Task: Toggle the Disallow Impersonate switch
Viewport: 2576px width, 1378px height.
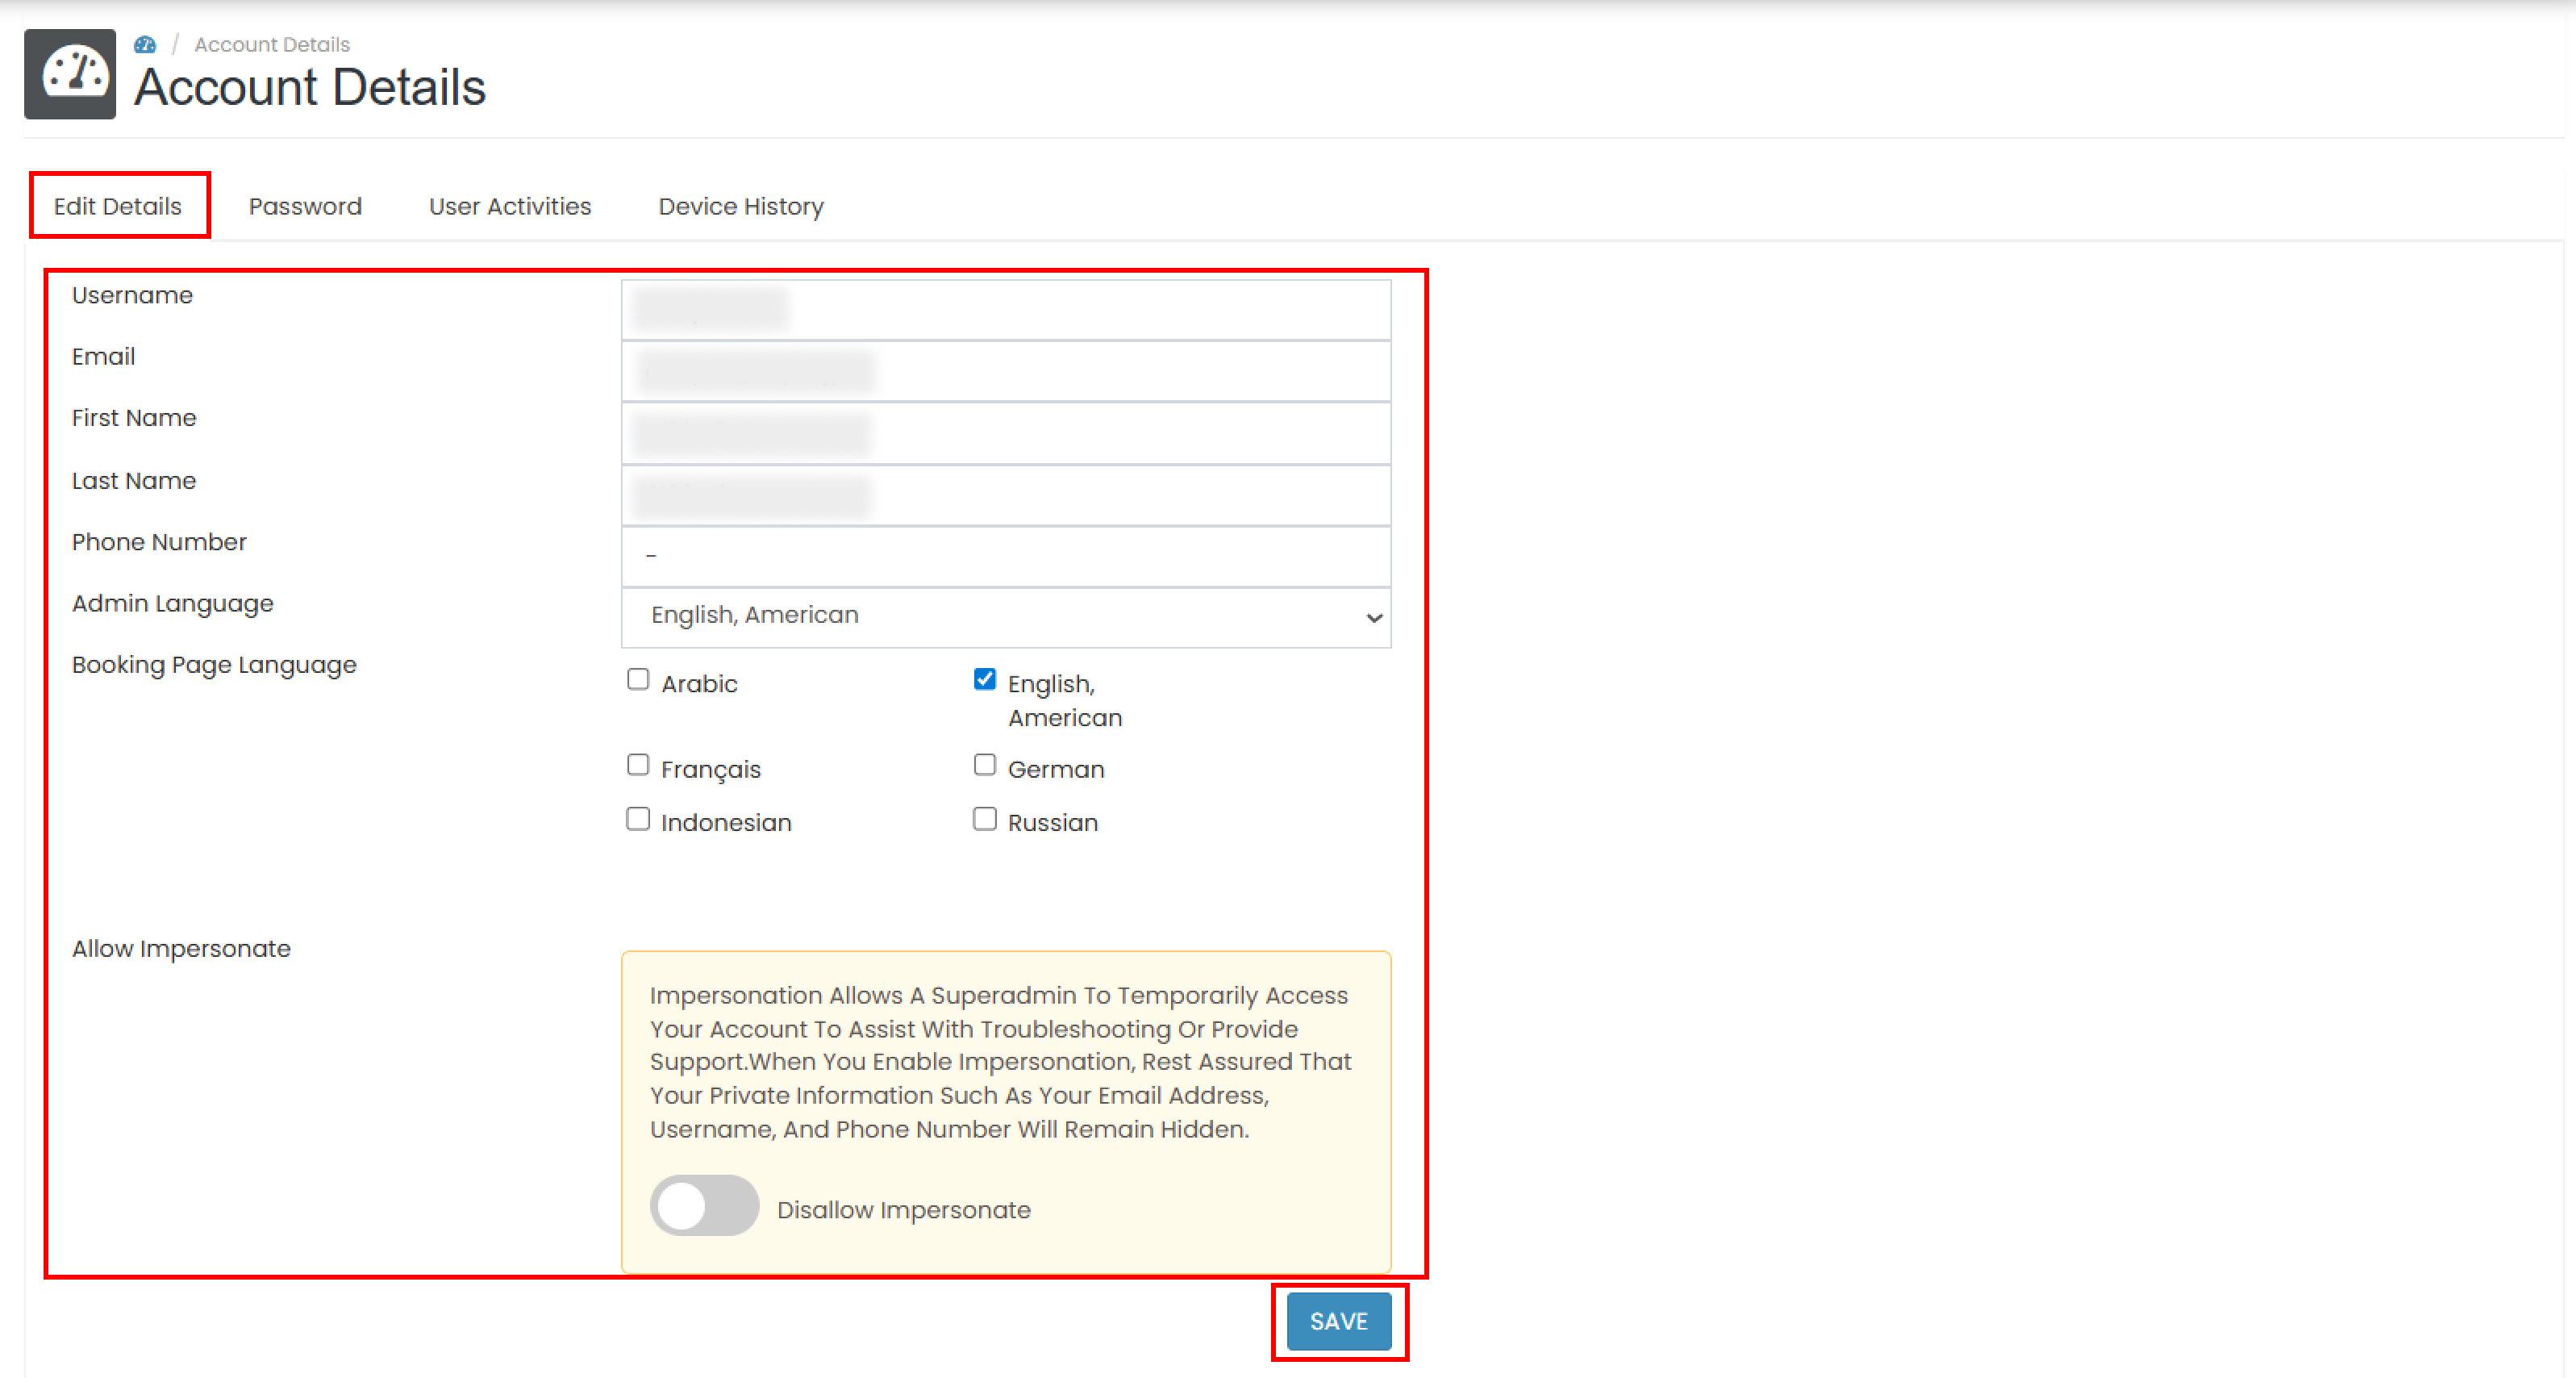Action: 704,1205
